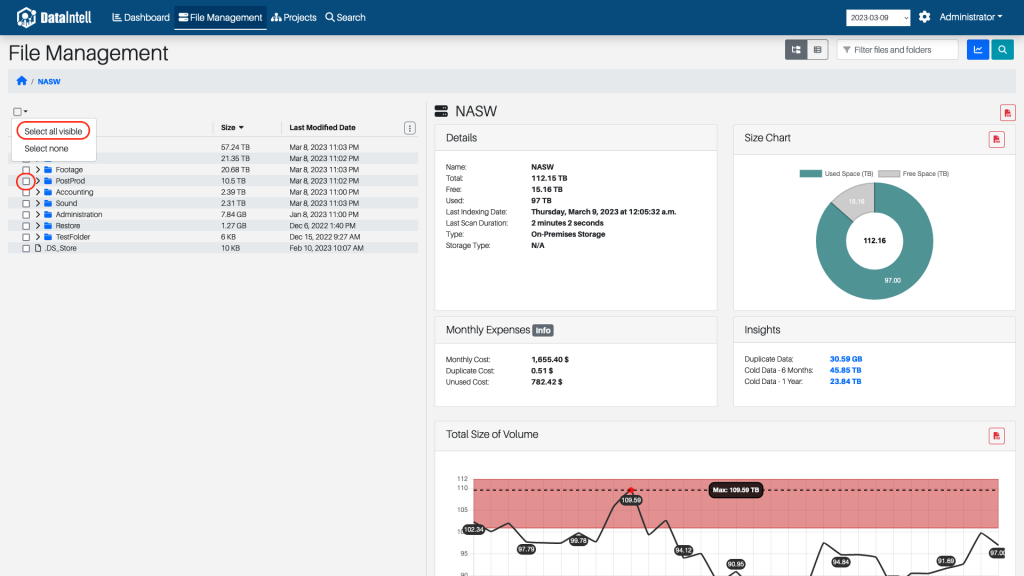1024x576 pixels.
Task: Open the date selector showing 2023-03-09
Action: point(878,18)
